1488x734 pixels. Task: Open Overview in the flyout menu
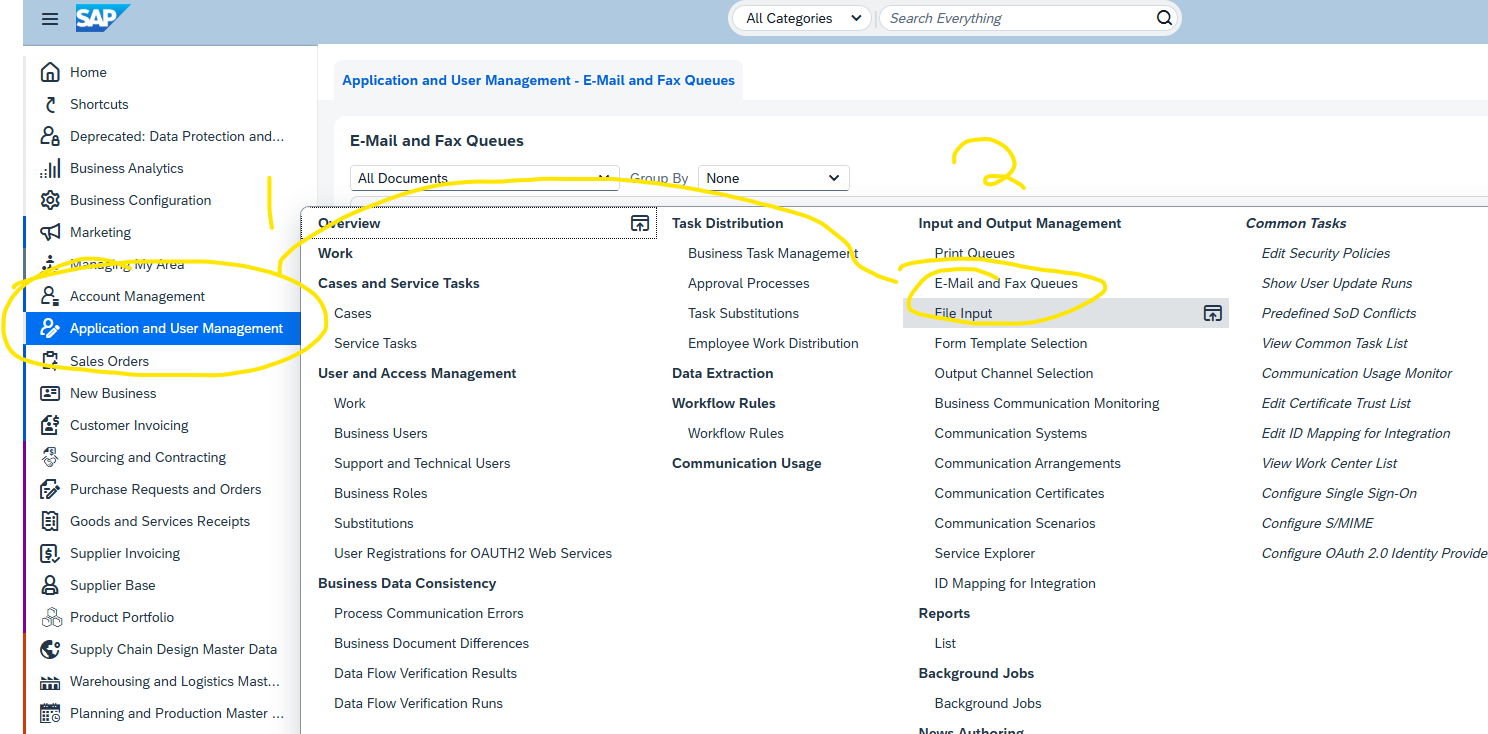pyautogui.click(x=349, y=223)
